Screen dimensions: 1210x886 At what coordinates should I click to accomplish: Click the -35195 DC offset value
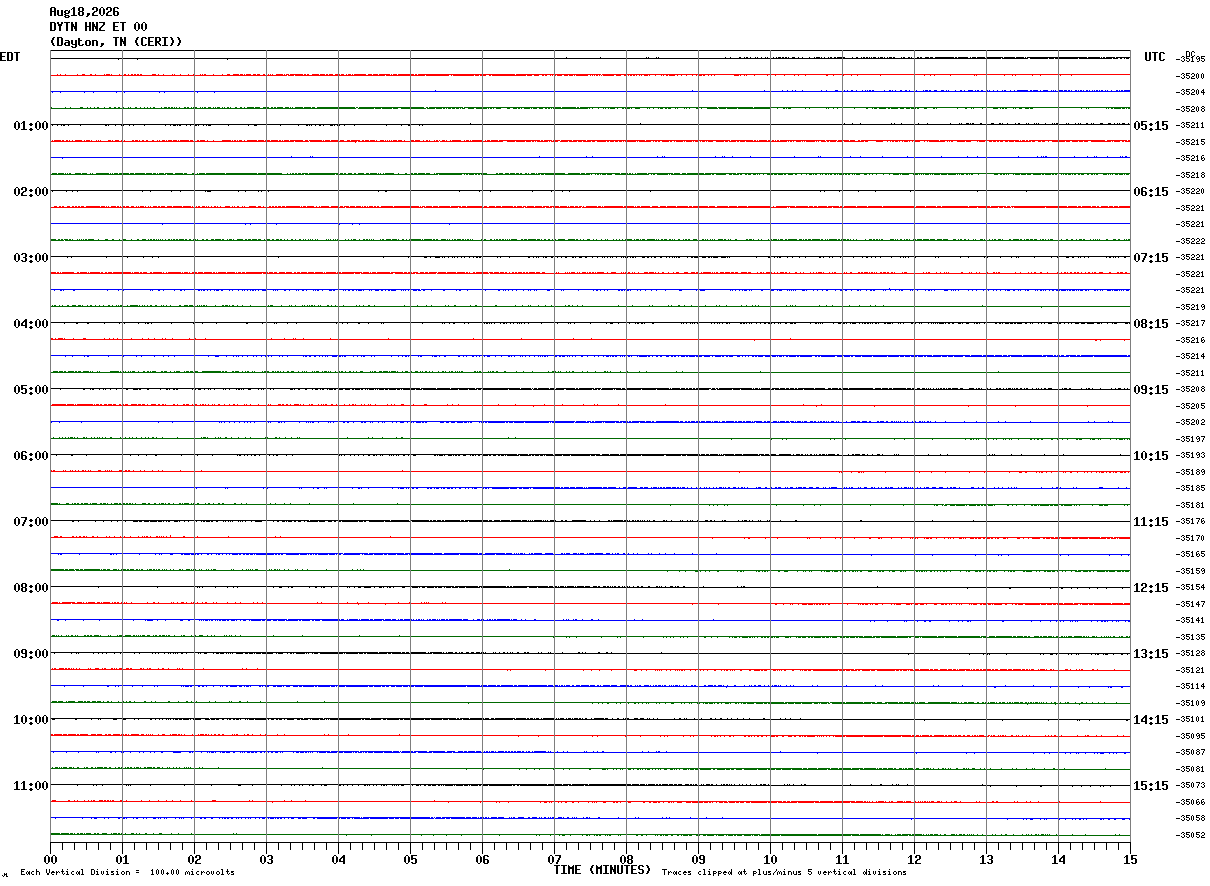[1191, 59]
